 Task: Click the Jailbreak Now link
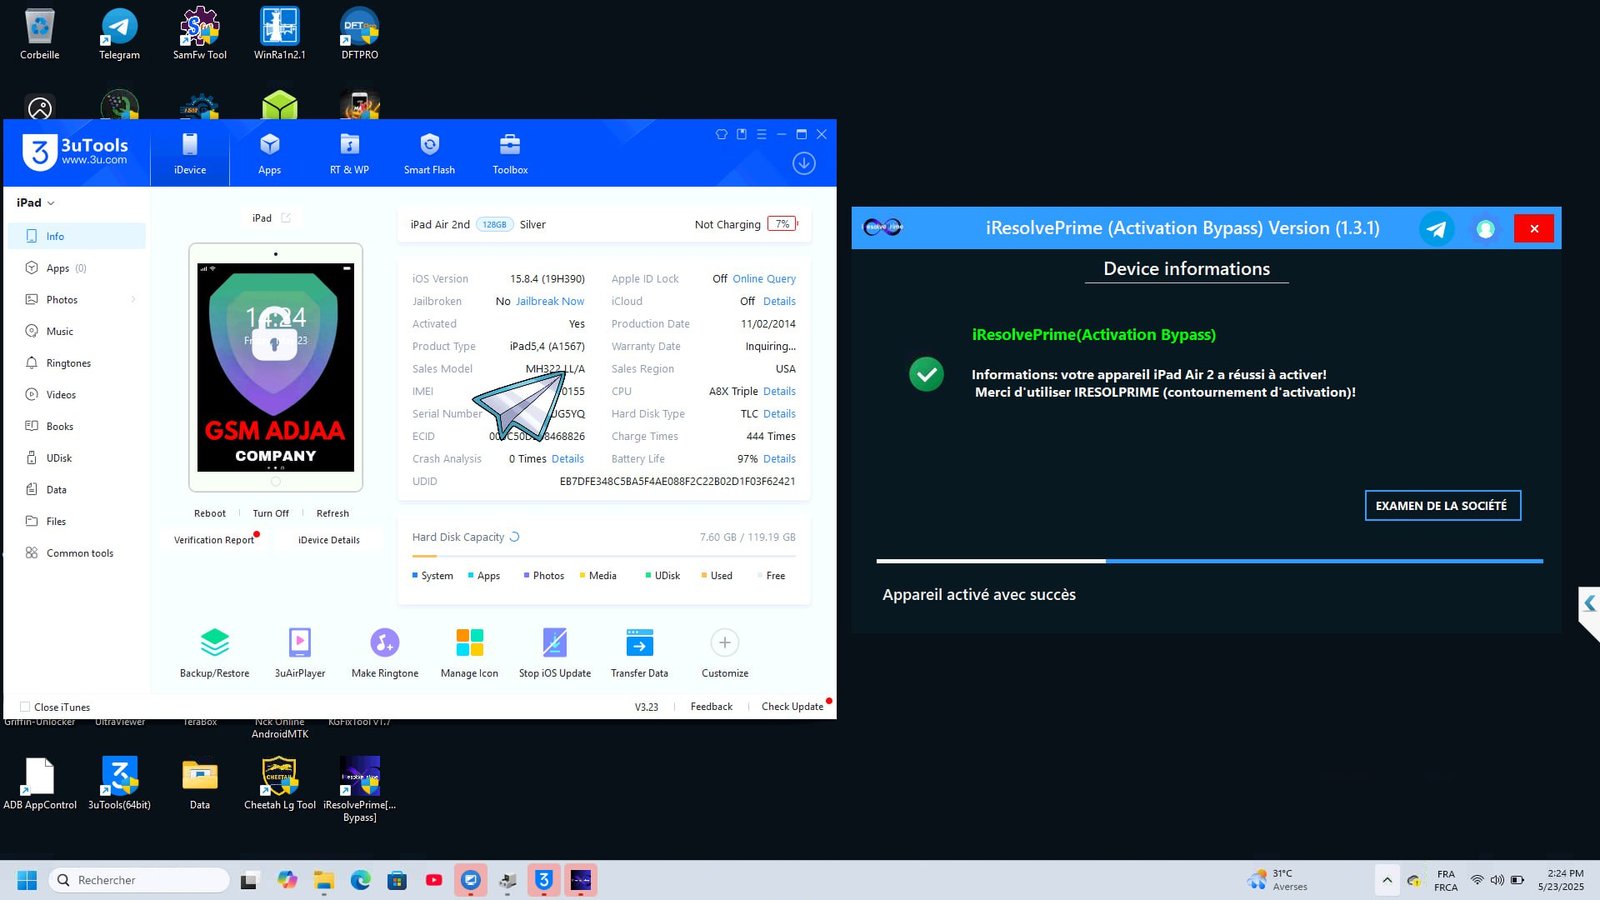[550, 301]
